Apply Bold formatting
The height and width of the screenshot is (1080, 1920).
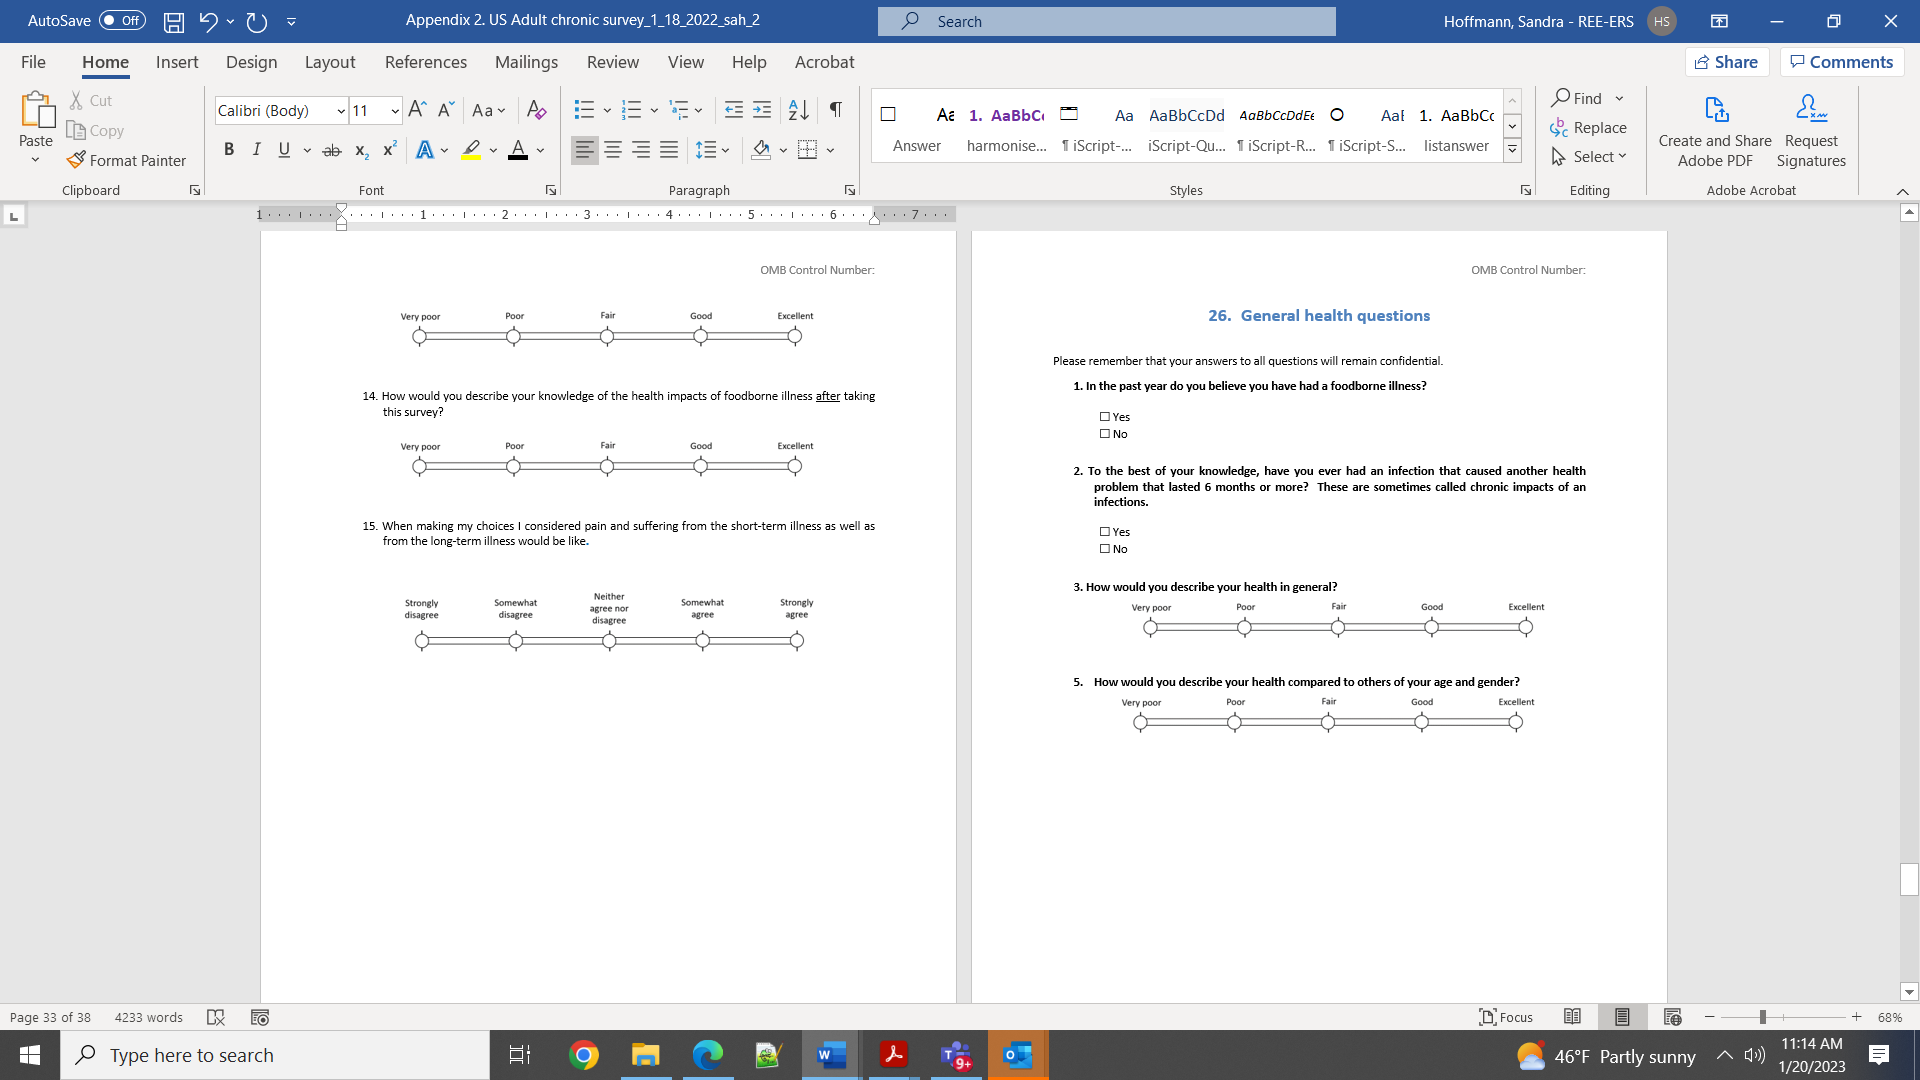[229, 150]
